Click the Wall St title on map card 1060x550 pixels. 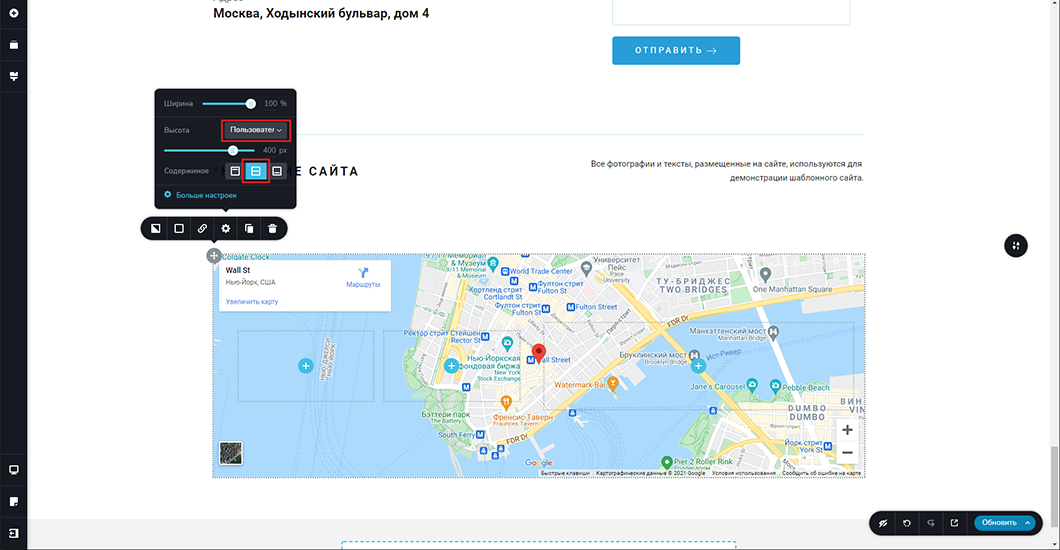pyautogui.click(x=238, y=270)
